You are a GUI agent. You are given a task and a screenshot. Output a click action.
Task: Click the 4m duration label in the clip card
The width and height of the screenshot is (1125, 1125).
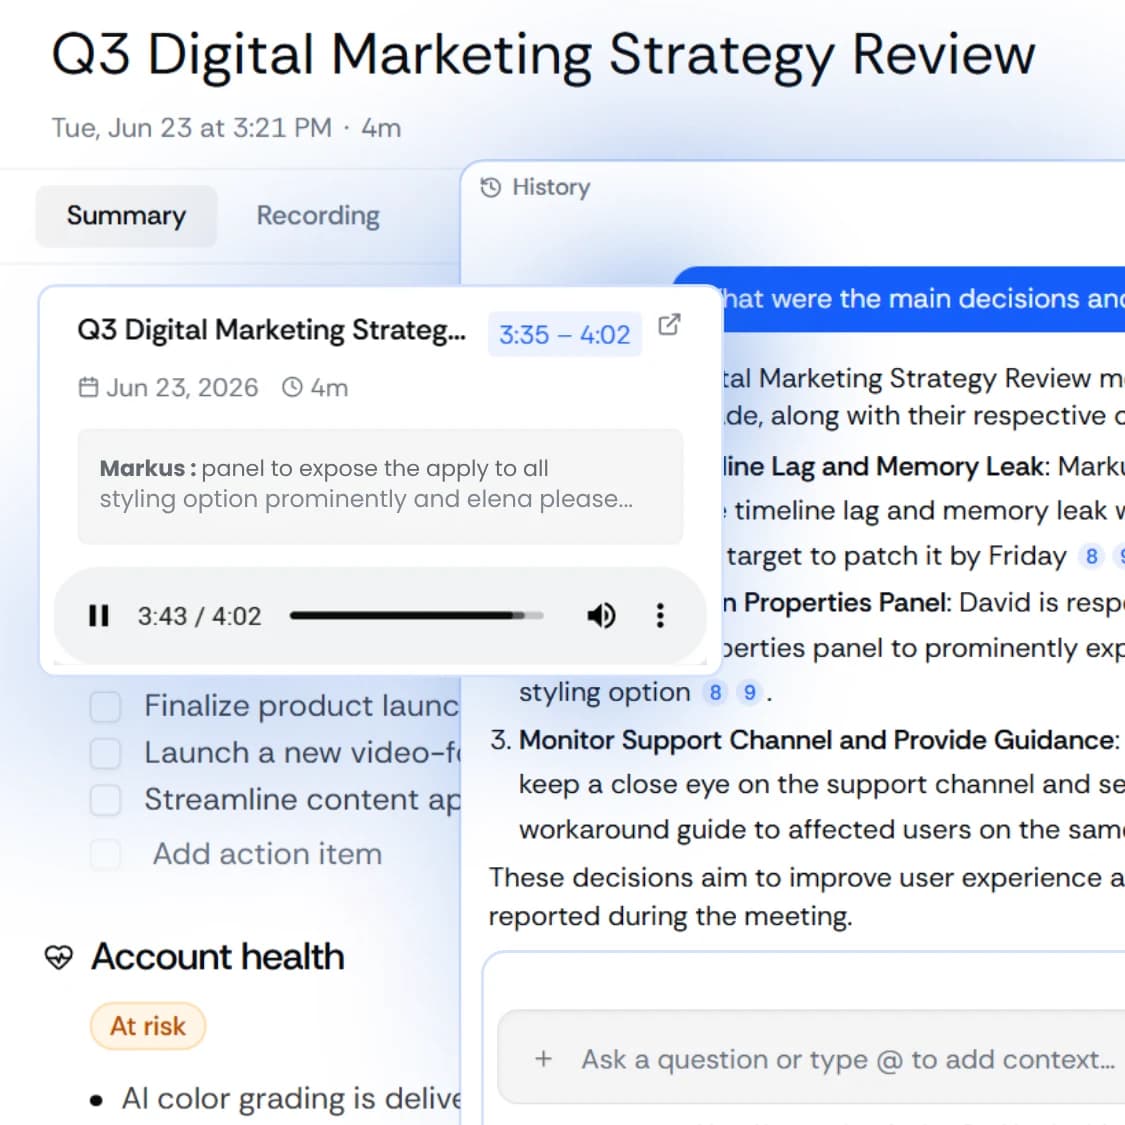click(x=329, y=388)
